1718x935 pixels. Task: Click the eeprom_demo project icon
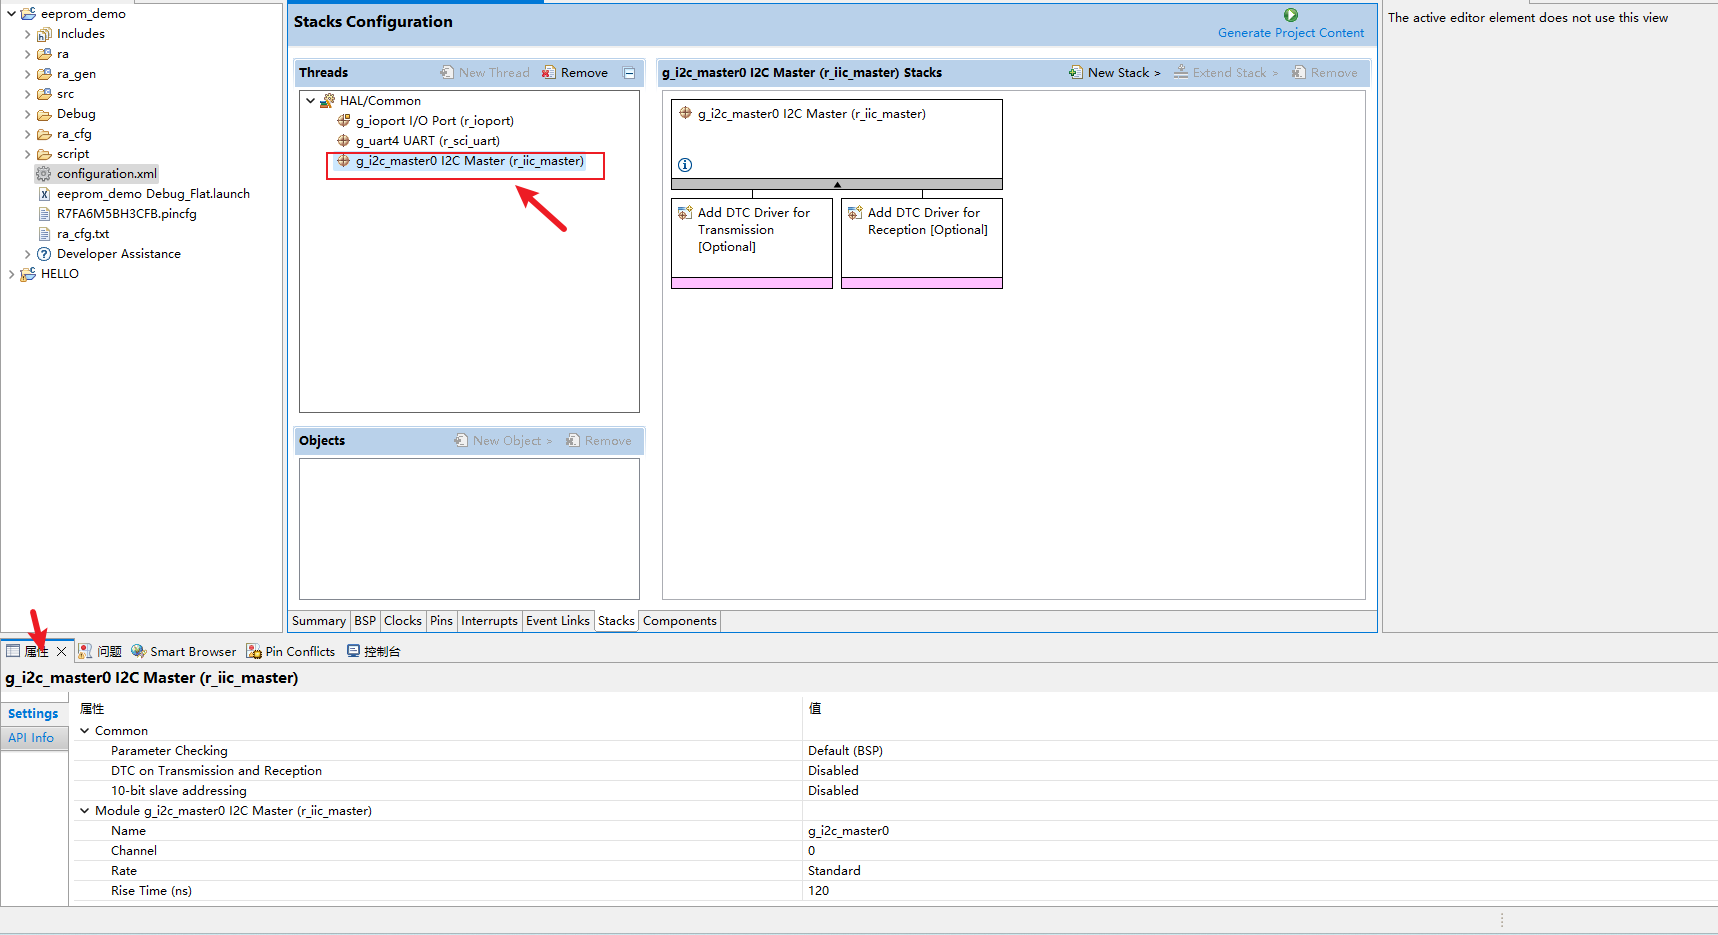28,14
